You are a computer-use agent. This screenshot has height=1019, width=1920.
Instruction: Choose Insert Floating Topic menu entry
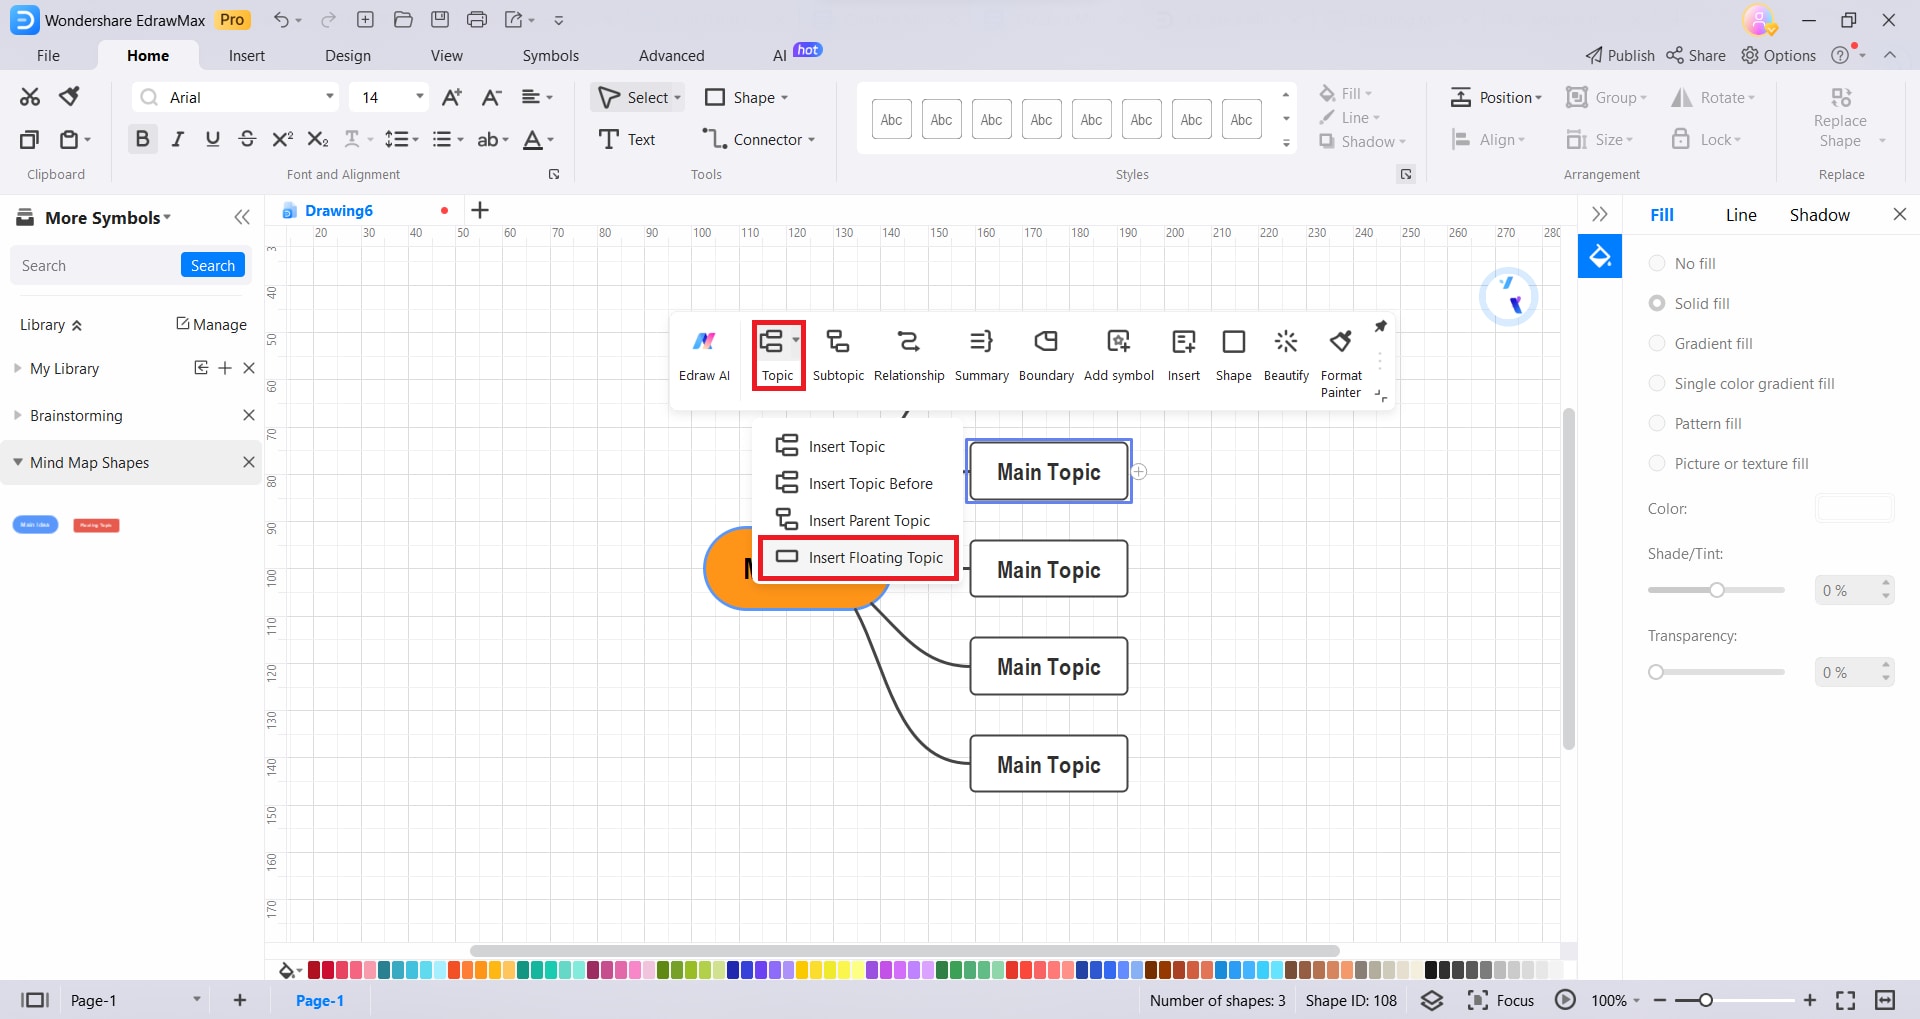coord(859,557)
